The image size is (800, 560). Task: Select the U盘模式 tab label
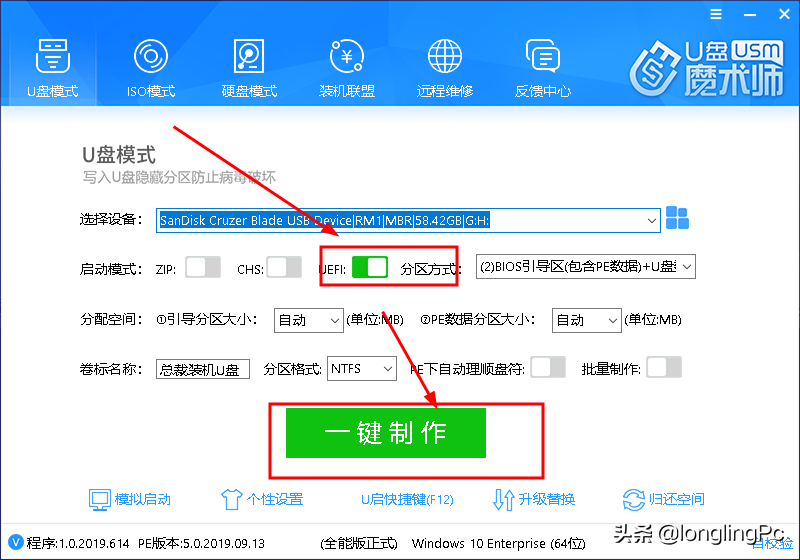coord(53,91)
